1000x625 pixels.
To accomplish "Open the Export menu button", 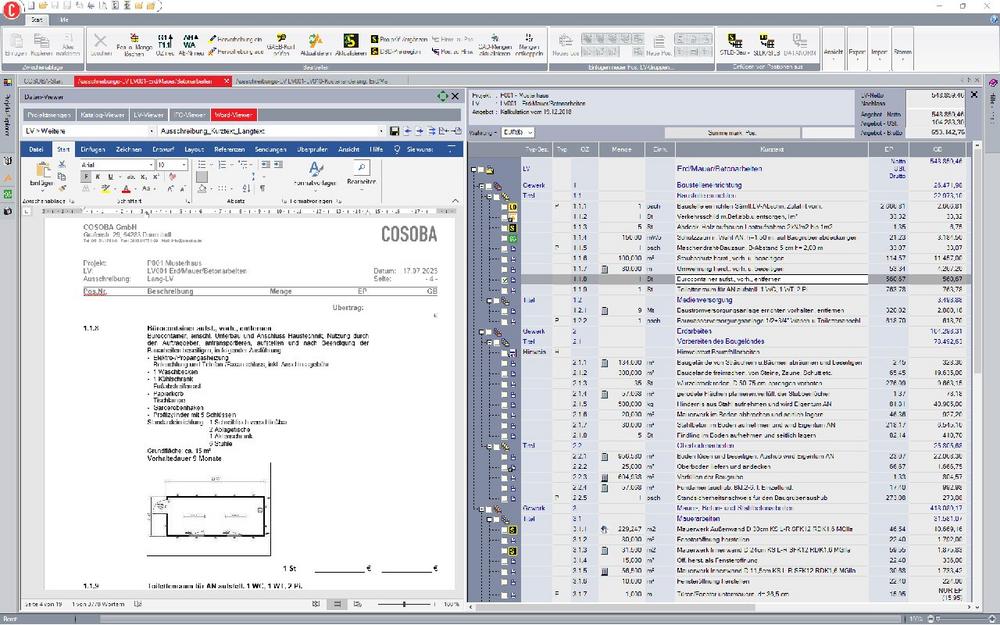I will (x=857, y=50).
